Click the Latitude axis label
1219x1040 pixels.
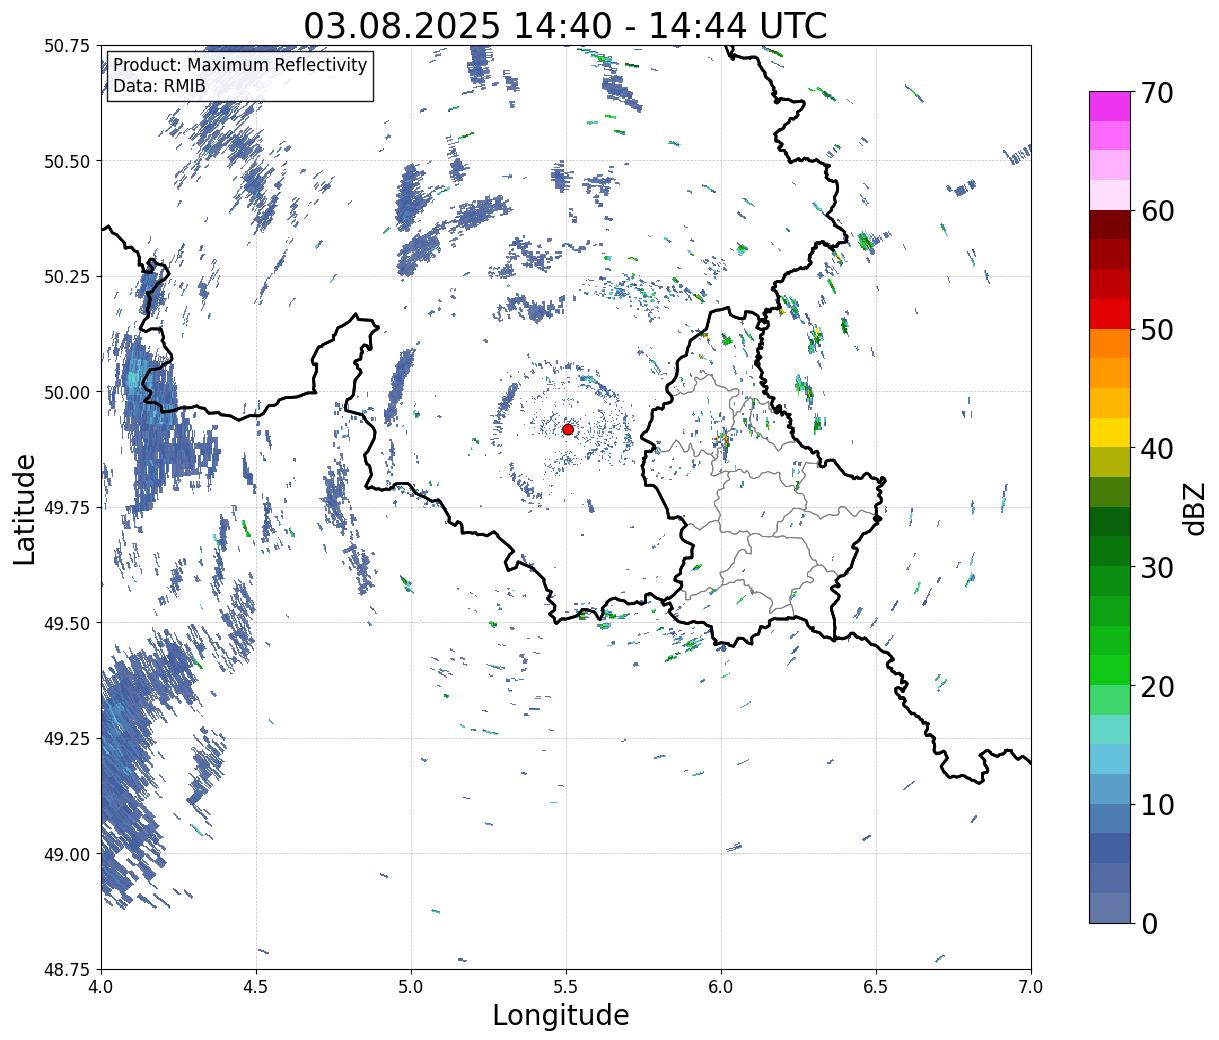tap(25, 509)
